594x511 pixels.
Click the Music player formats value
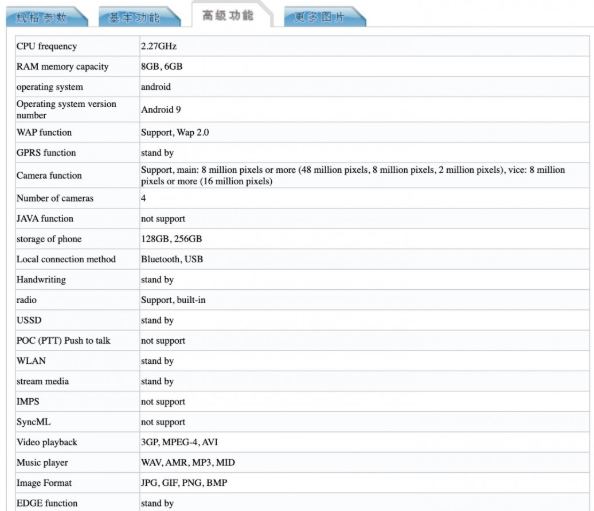[188, 463]
